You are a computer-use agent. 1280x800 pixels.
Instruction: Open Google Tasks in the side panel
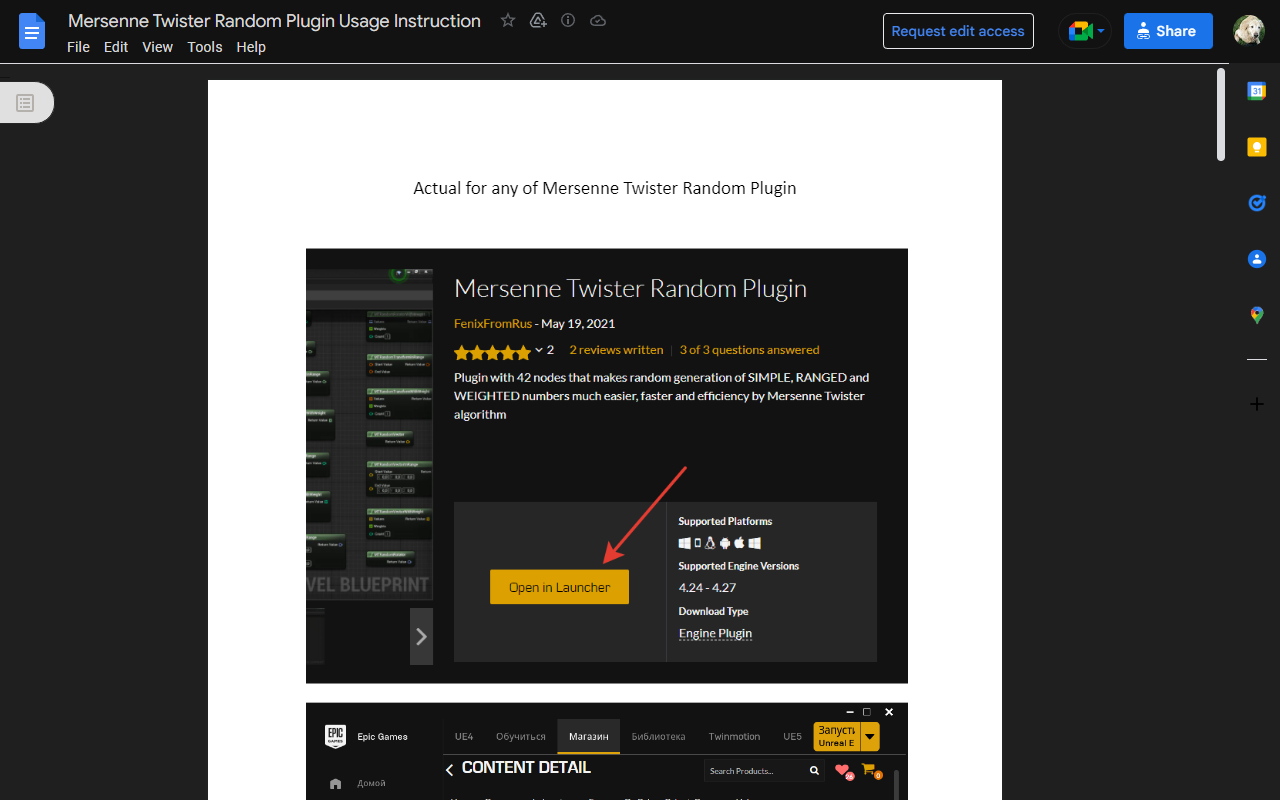click(x=1256, y=202)
